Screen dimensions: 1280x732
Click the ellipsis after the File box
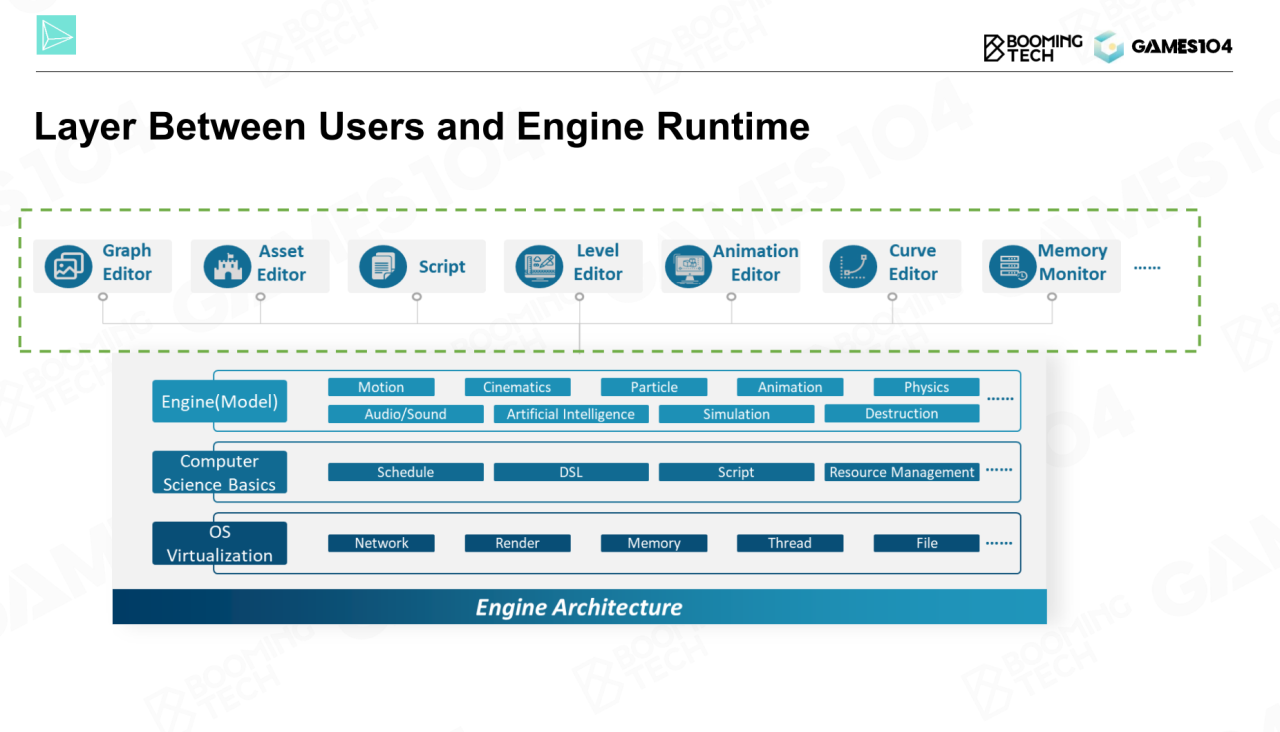[x=998, y=544]
